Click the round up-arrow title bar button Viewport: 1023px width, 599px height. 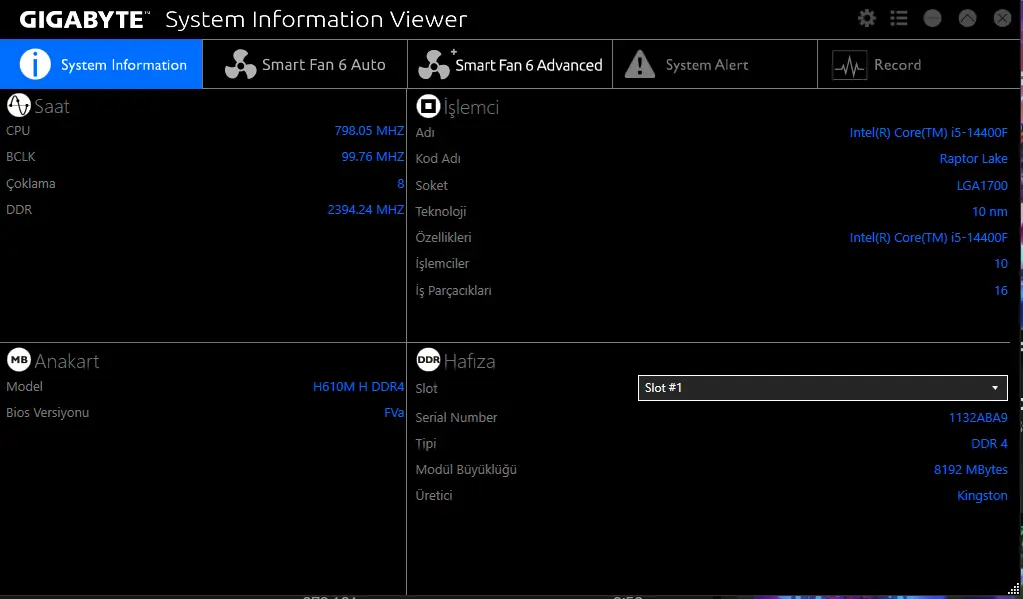pyautogui.click(x=968, y=18)
